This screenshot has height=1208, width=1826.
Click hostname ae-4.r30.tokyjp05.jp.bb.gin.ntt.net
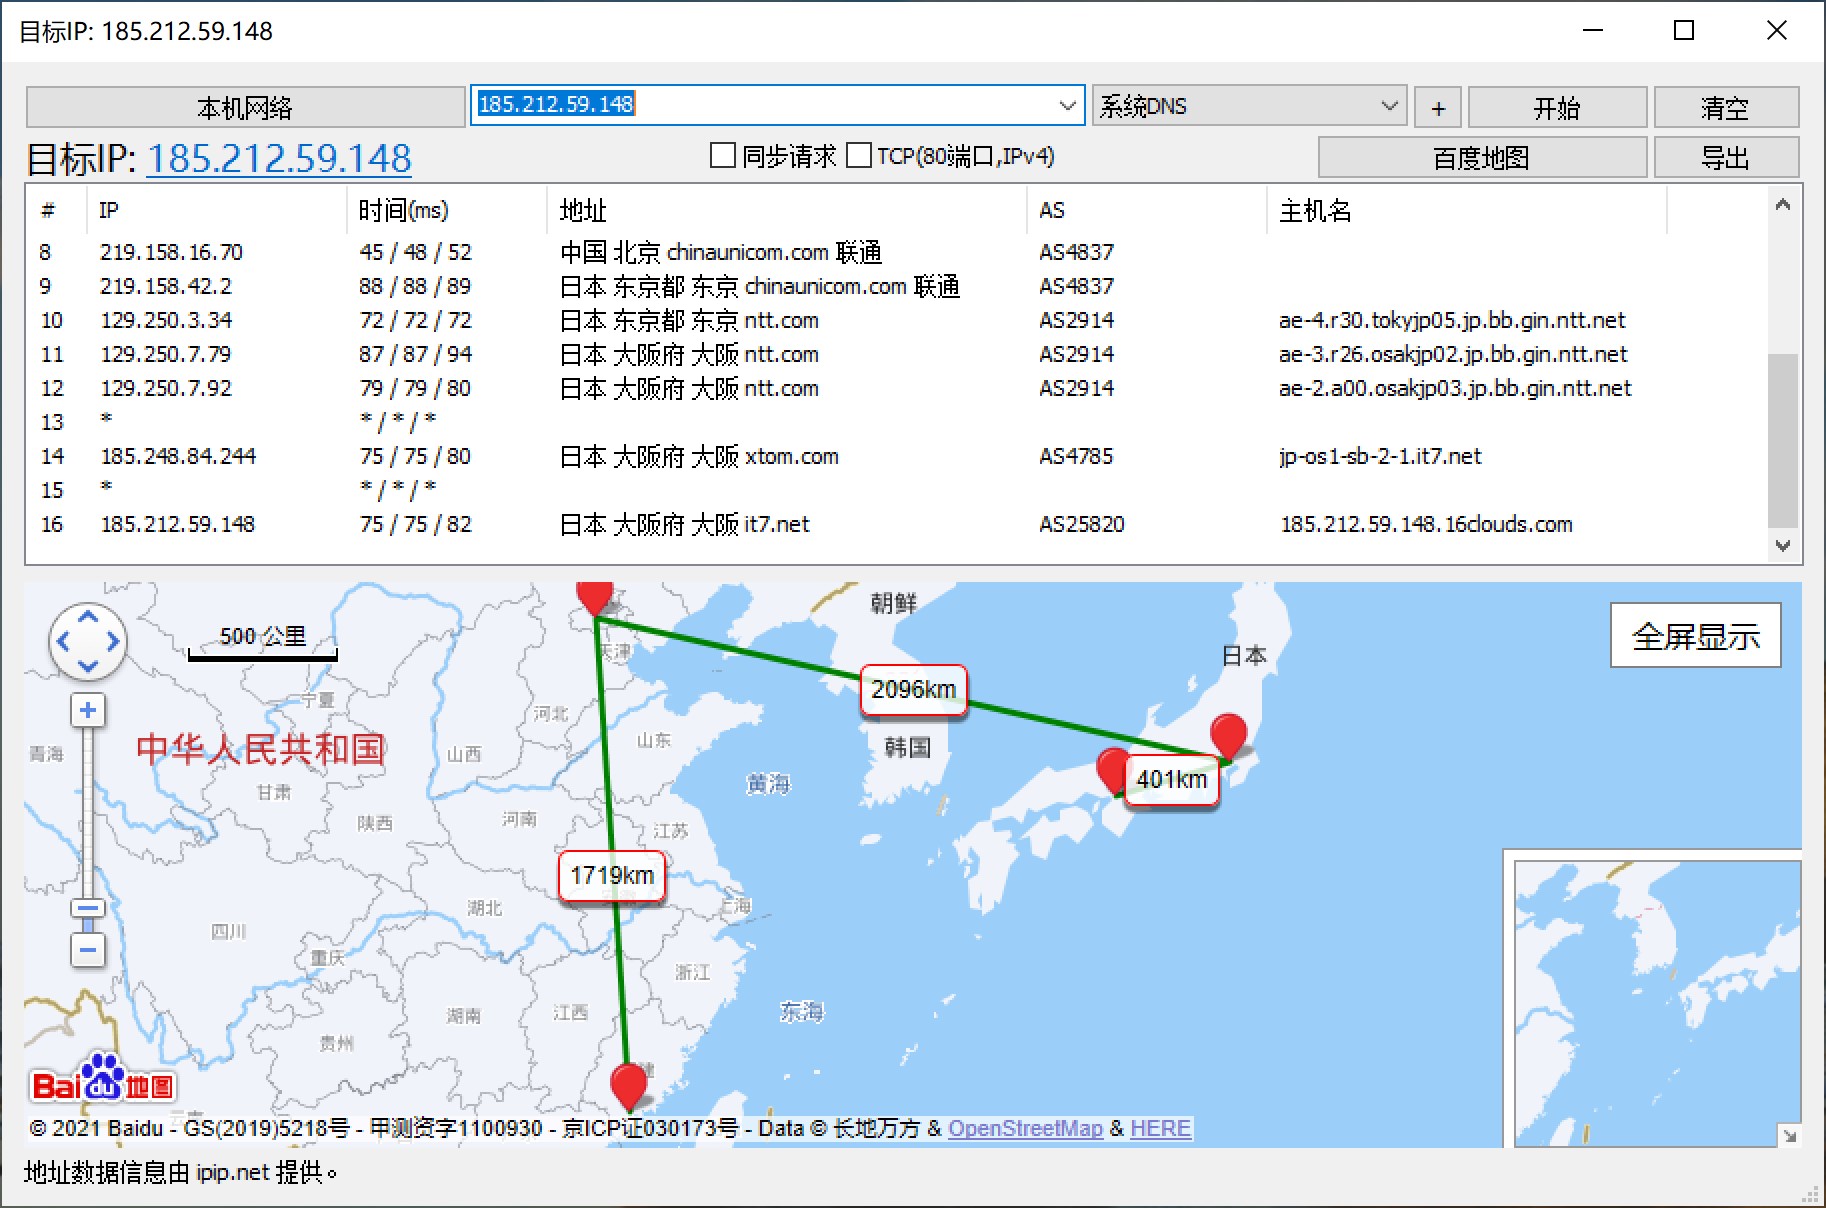tap(1452, 320)
